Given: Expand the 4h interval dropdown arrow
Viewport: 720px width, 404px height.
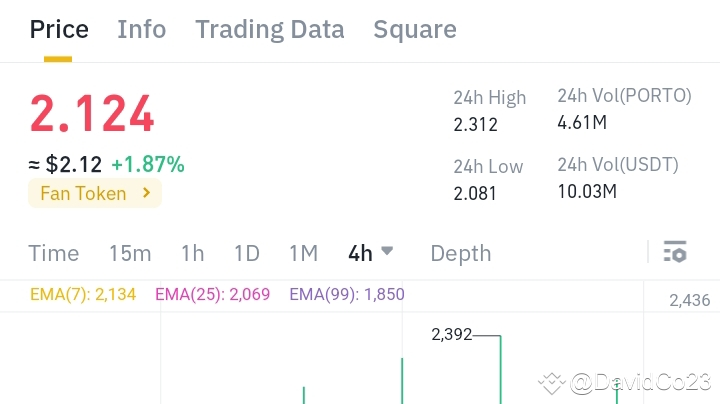Looking at the screenshot, I should point(387,251).
